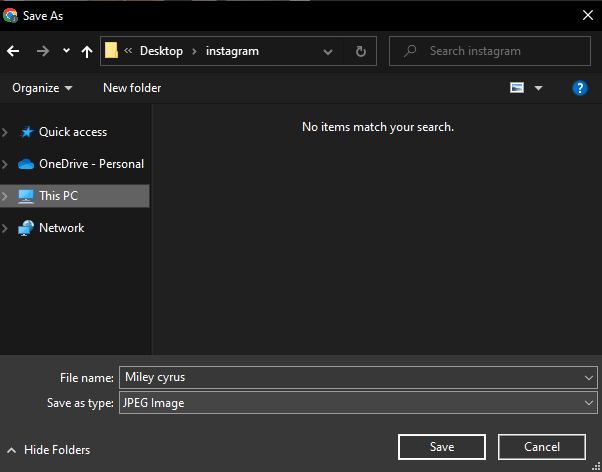Image resolution: width=602 pixels, height=472 pixels.
Task: Expand the OneDrive - Personal node
Action: (x=5, y=164)
